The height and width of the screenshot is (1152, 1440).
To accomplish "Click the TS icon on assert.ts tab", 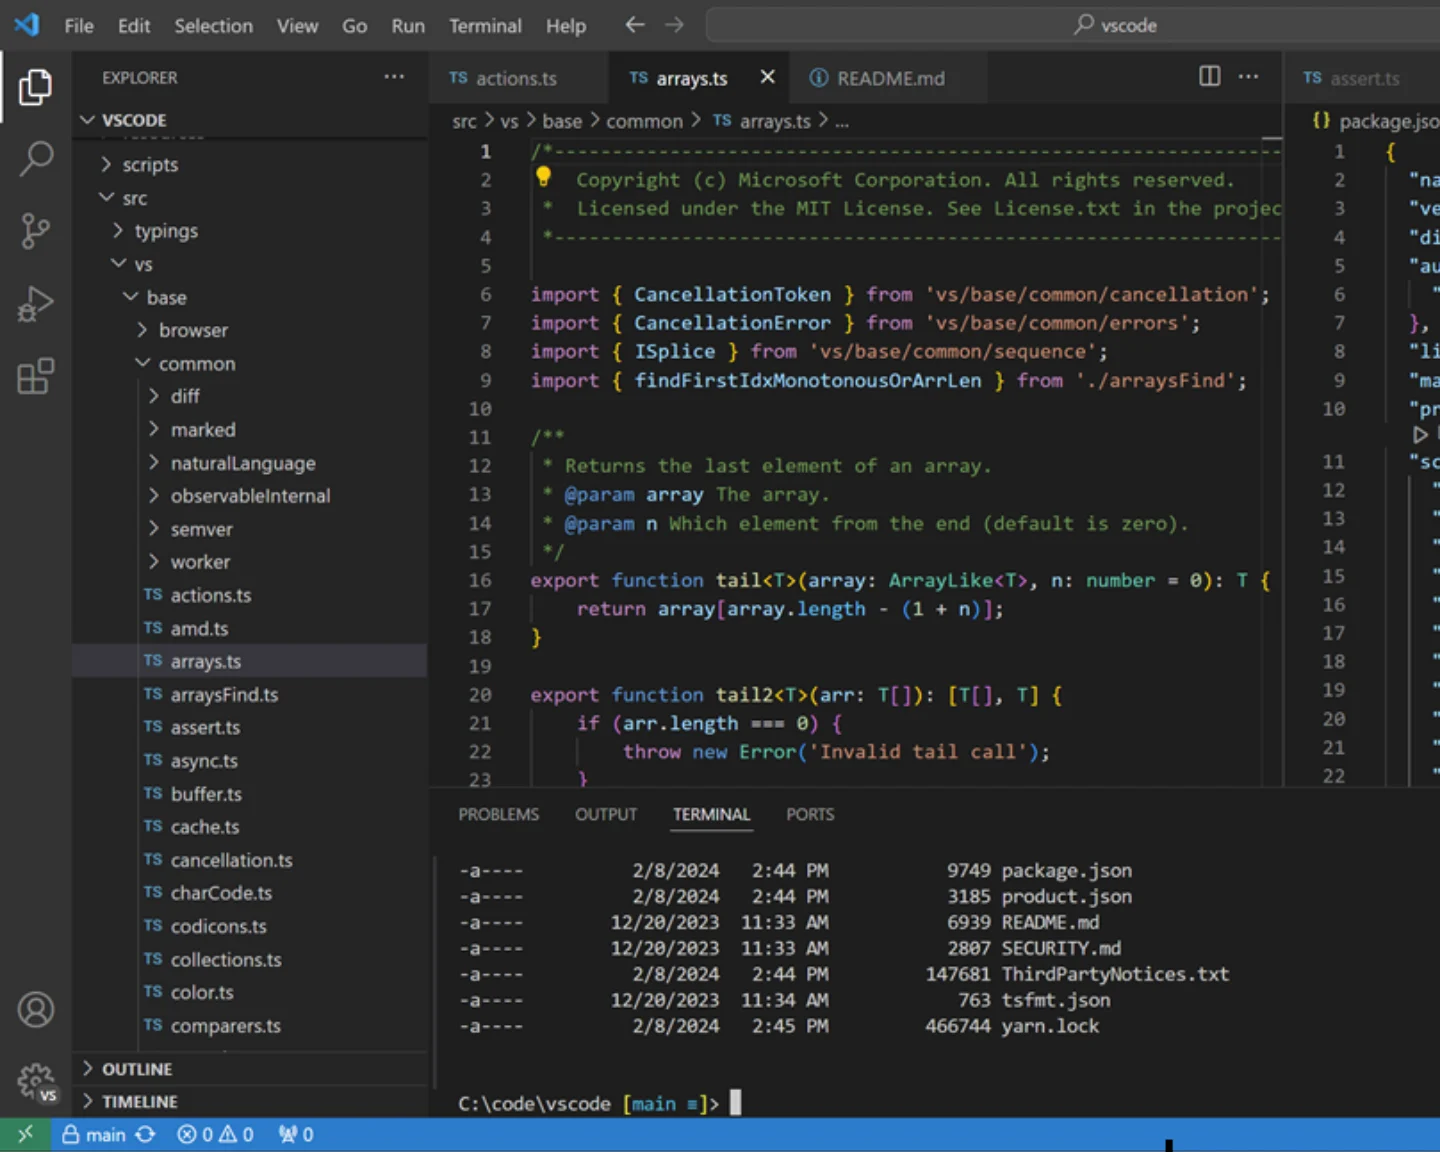I will (1312, 78).
